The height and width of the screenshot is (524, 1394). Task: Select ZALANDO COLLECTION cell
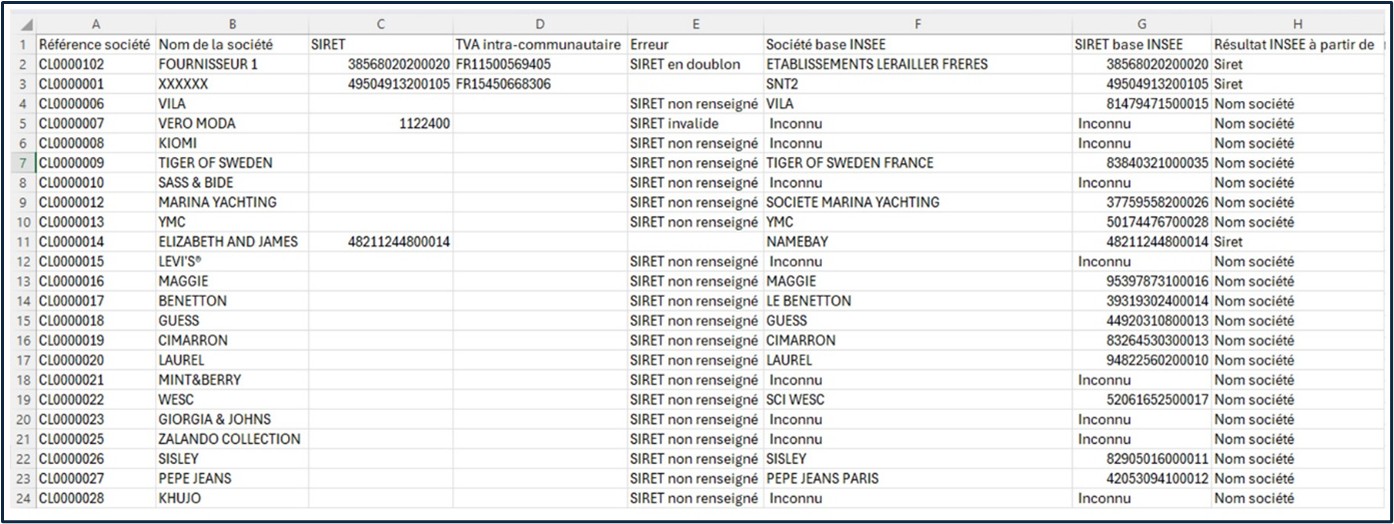coord(232,439)
